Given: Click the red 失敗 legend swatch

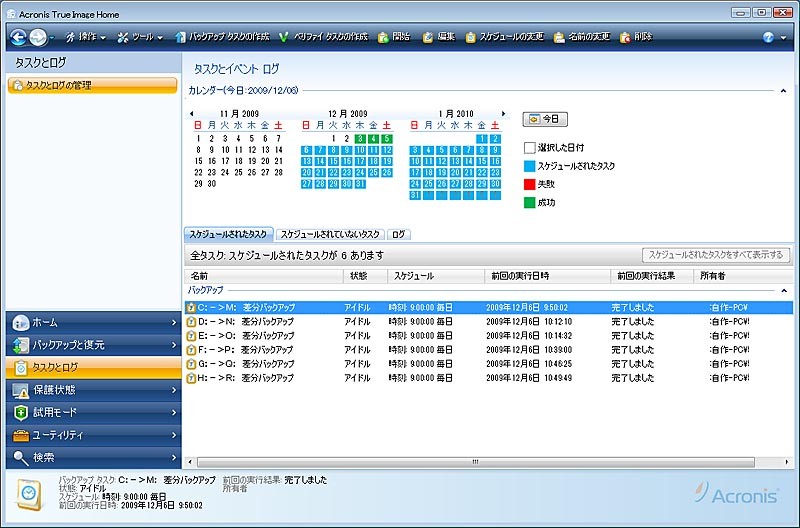Looking at the screenshot, I should 529,184.
